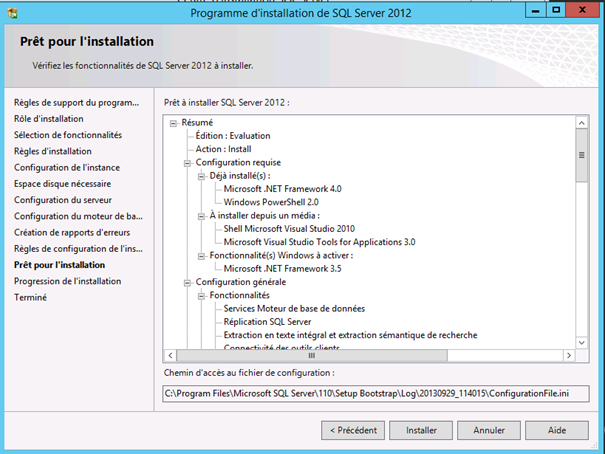Collapse the À installer depuis un média node
This screenshot has width=605, height=454.
tap(201, 216)
